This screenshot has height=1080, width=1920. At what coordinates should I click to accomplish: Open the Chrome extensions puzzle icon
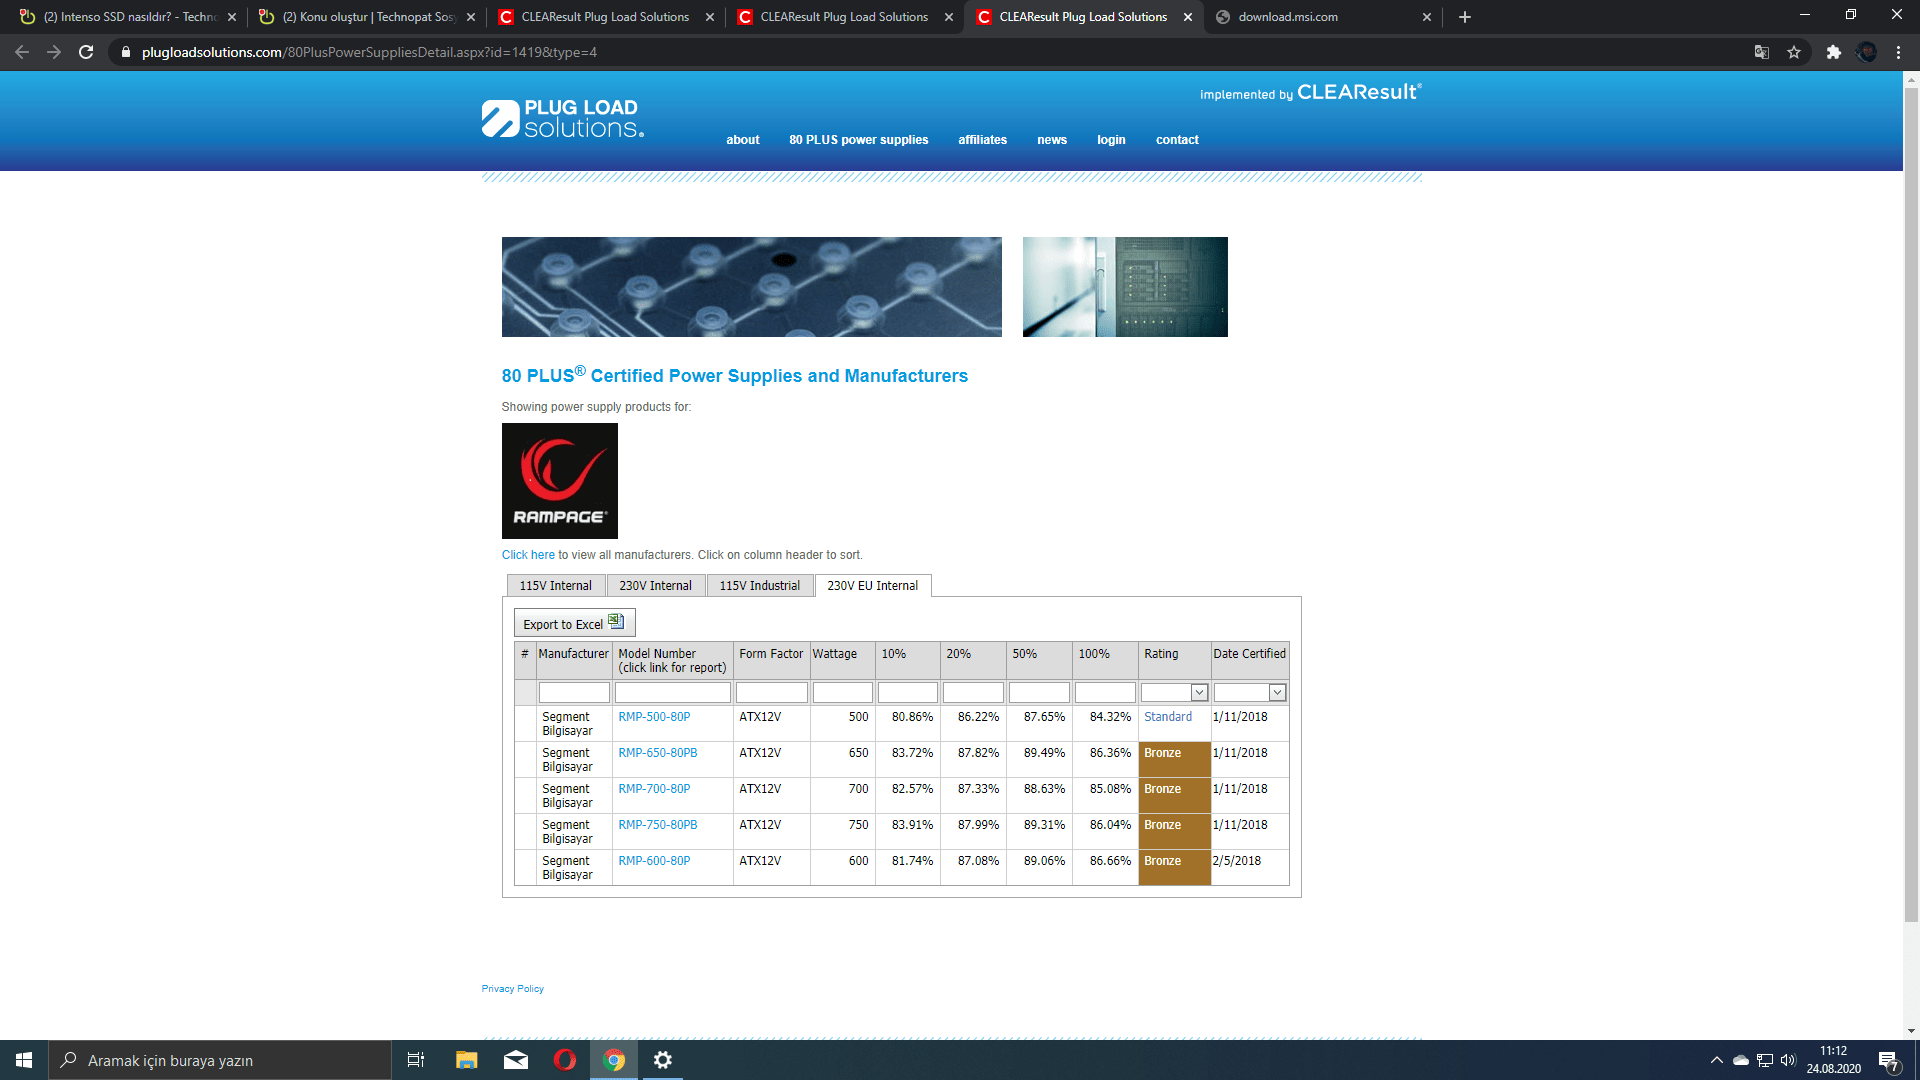click(x=1833, y=52)
